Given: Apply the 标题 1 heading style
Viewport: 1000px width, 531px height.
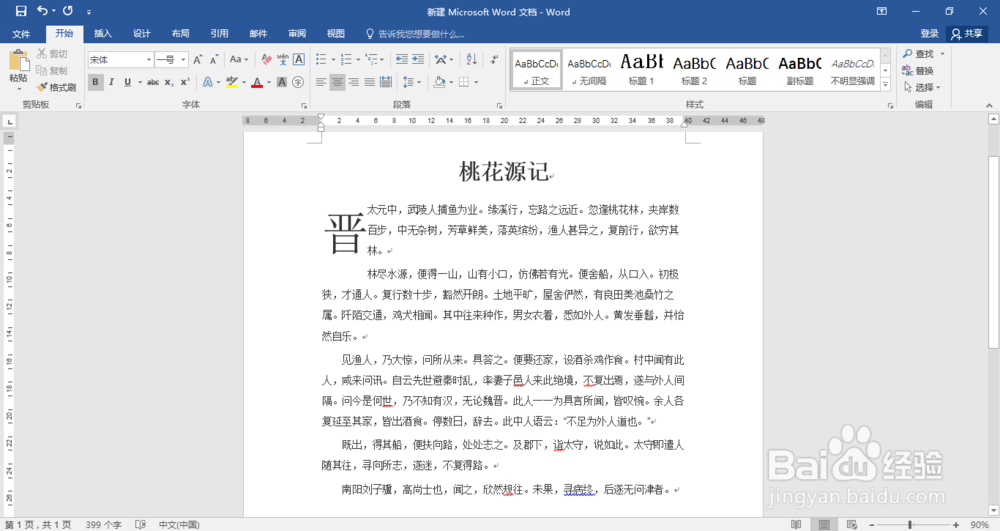Looking at the screenshot, I should [x=642, y=69].
